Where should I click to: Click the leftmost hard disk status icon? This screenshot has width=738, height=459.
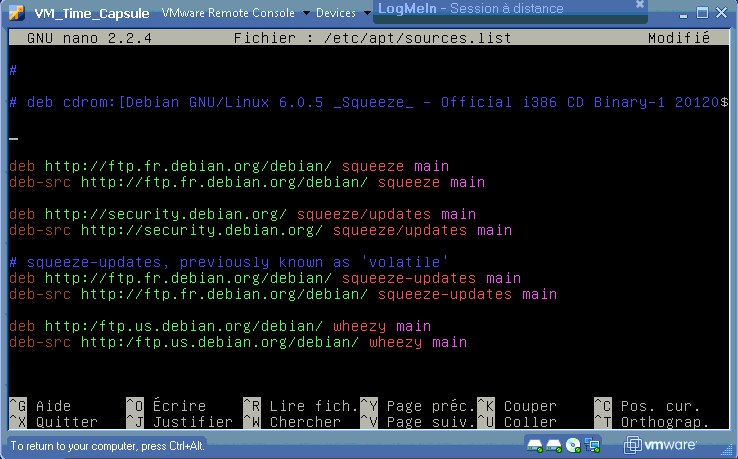tap(535, 445)
